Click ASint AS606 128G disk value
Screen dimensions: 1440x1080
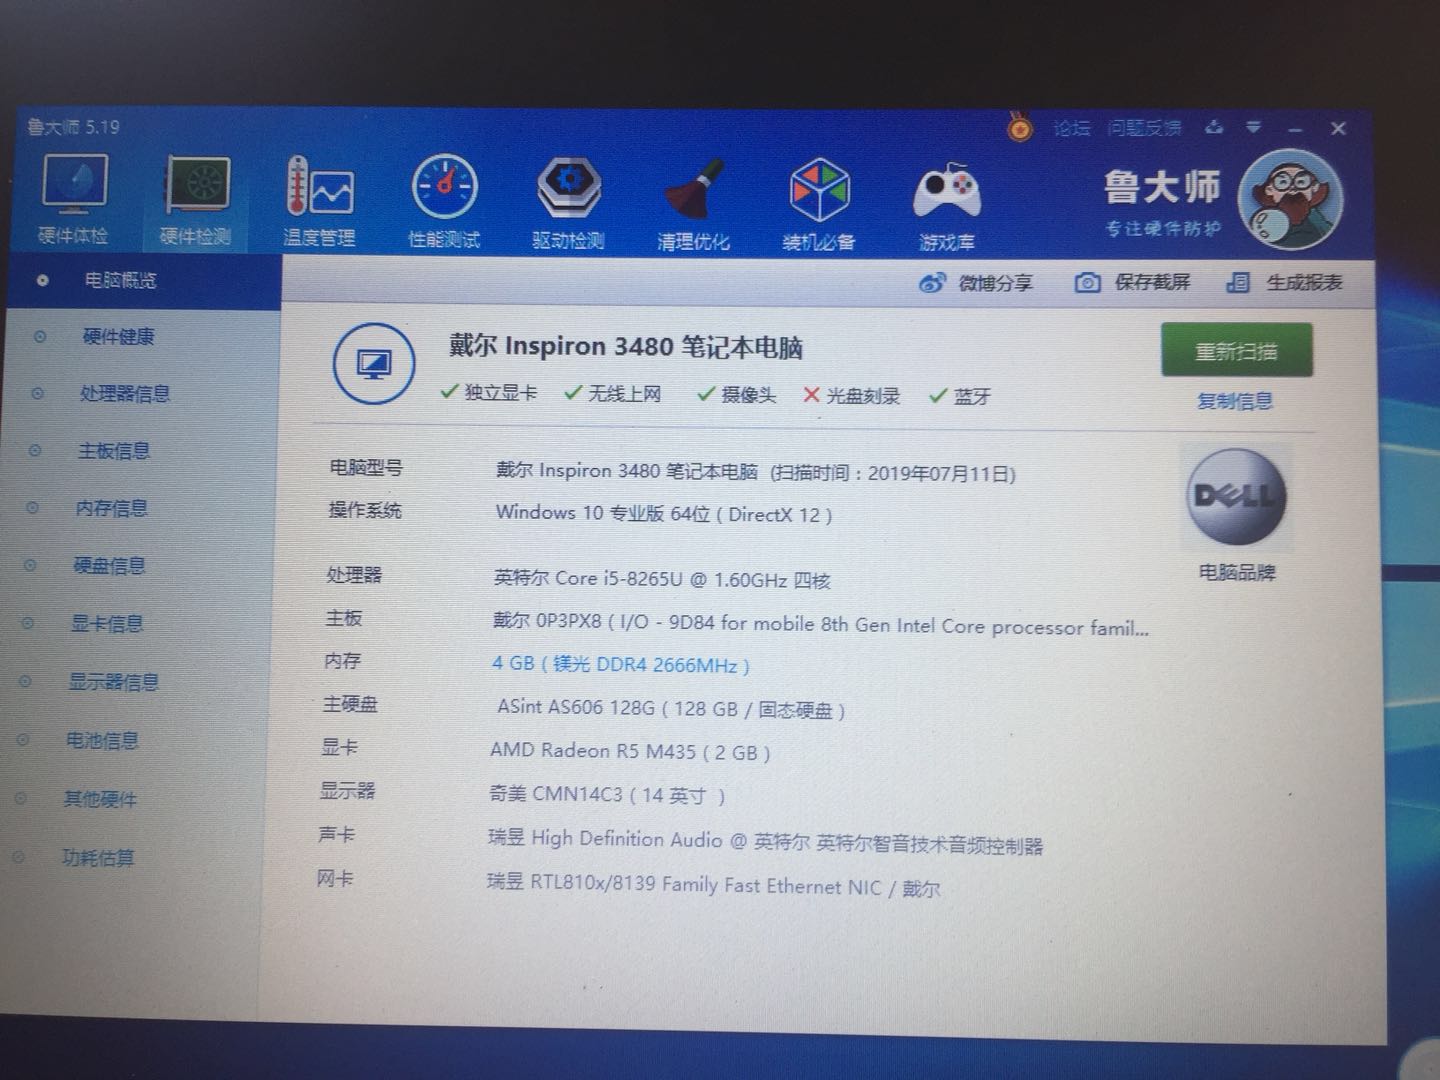click(x=671, y=709)
